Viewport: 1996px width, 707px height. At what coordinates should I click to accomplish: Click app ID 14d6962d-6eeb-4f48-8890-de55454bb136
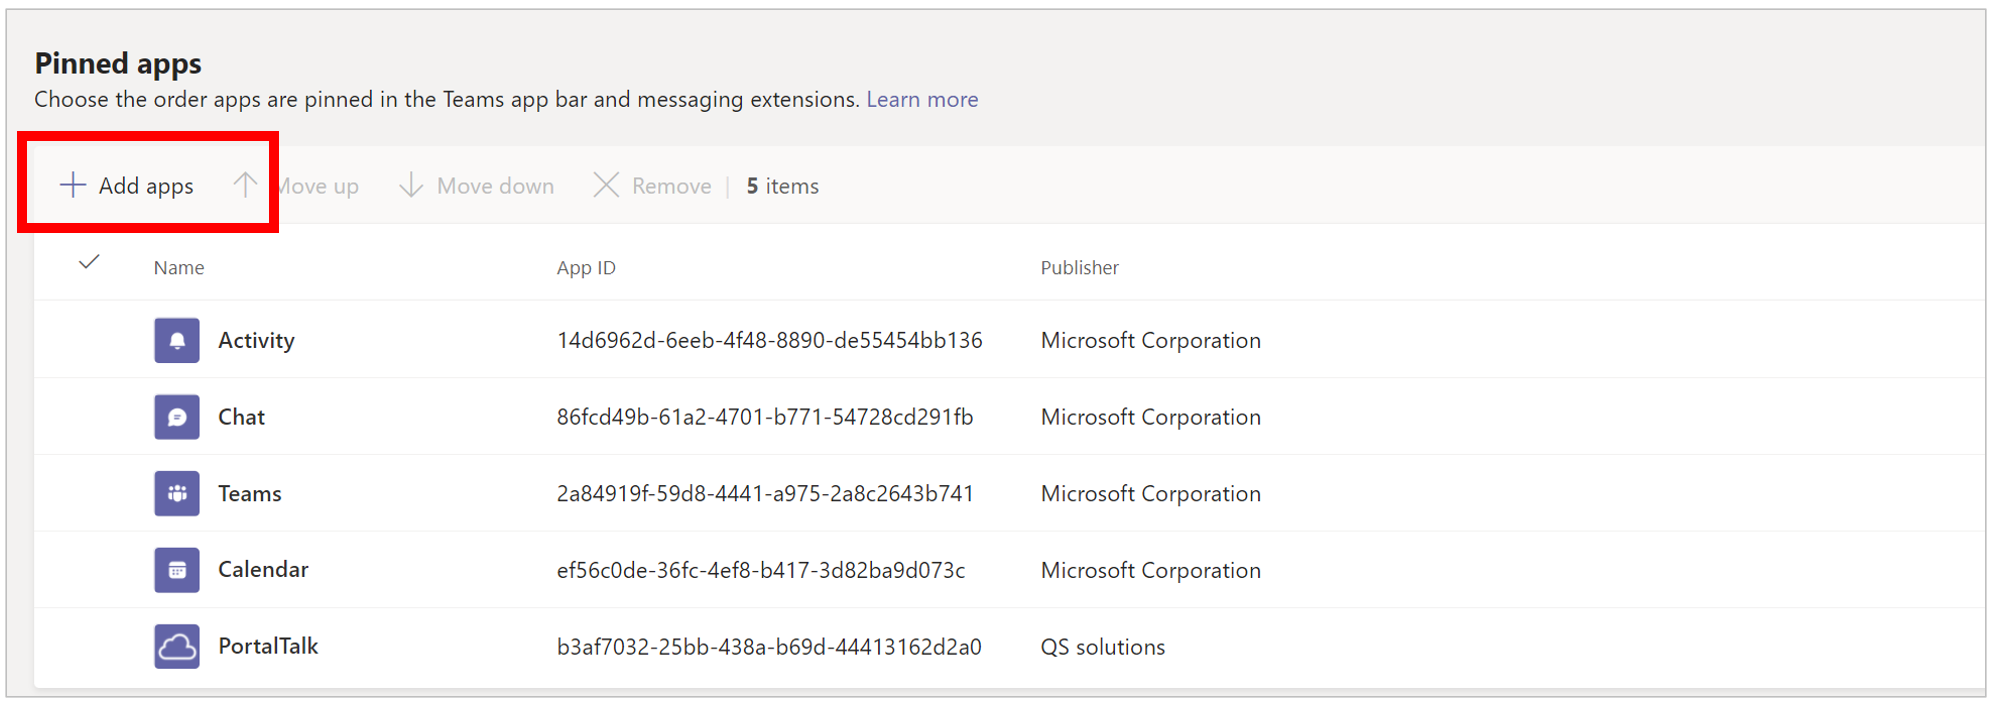click(769, 340)
